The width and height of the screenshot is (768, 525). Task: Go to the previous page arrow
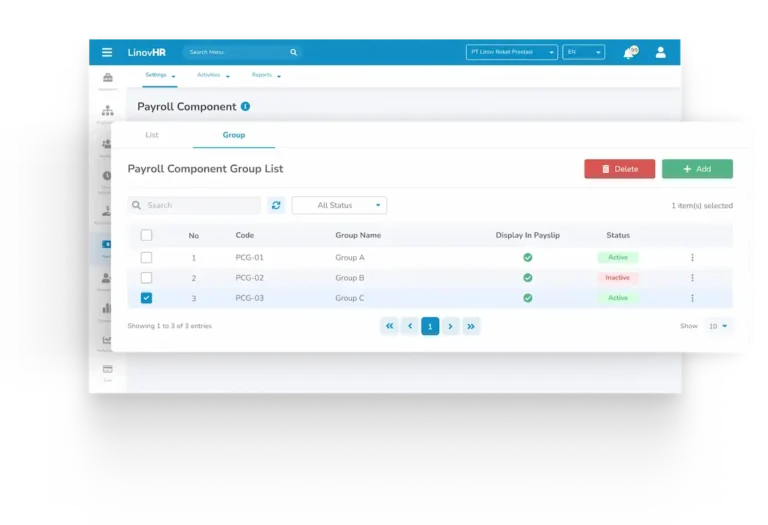410,326
